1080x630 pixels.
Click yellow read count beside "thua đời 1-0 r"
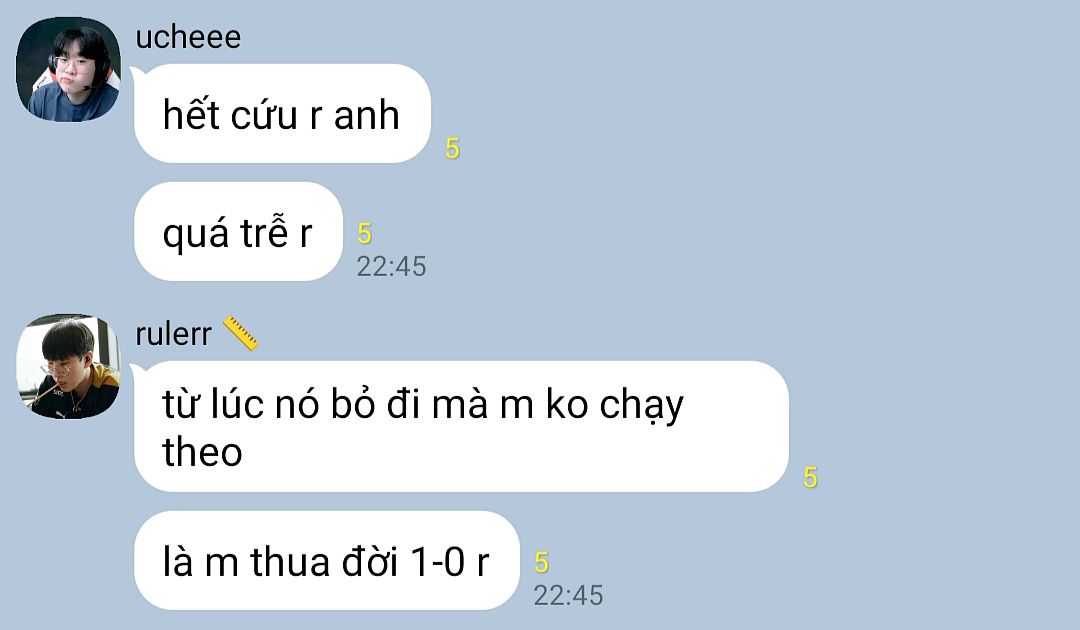click(x=541, y=563)
